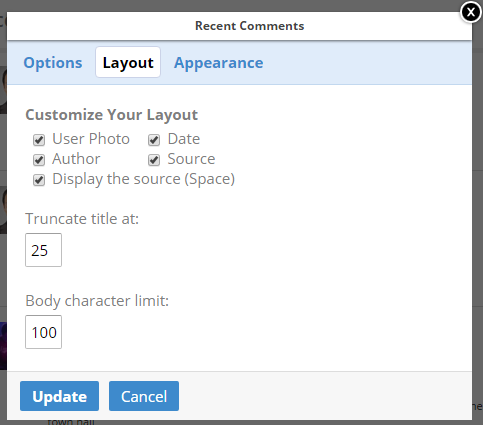Switch to the Options tab
The image size is (483, 425).
53,63
